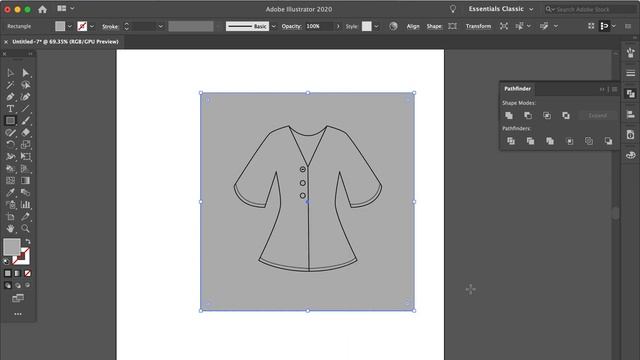Expand the stroke weight dropdown

(160, 27)
